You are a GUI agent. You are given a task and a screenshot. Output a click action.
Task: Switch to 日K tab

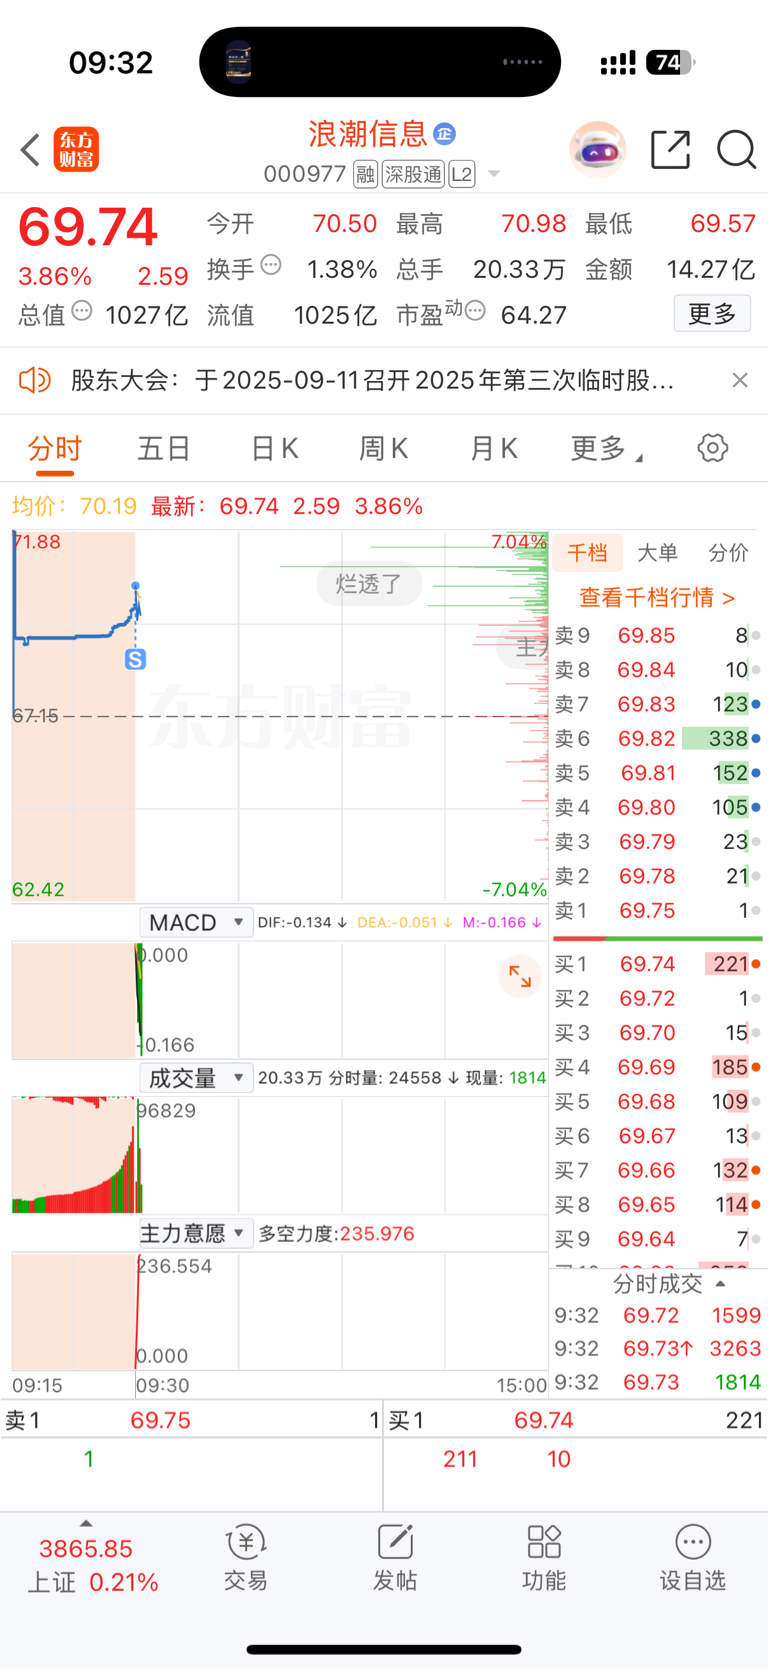[275, 449]
